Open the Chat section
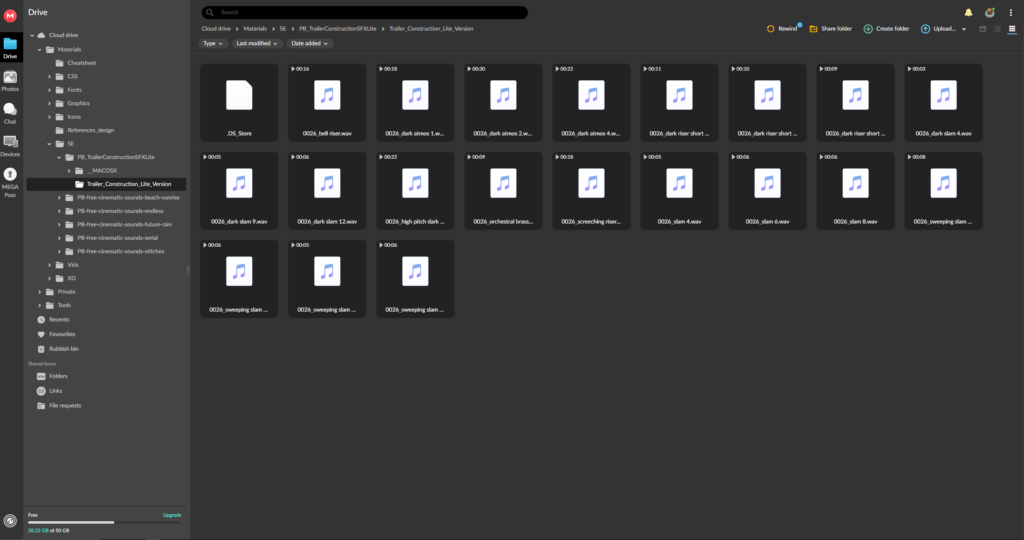 10,113
